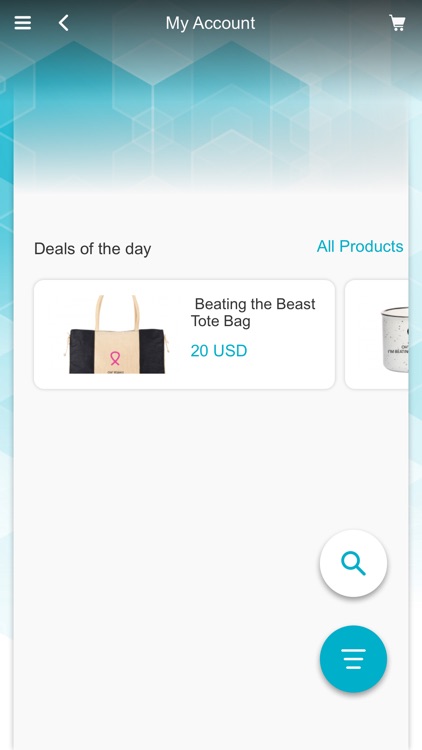Open the speckled mug product card
This screenshot has width=422, height=750.
click(377, 334)
